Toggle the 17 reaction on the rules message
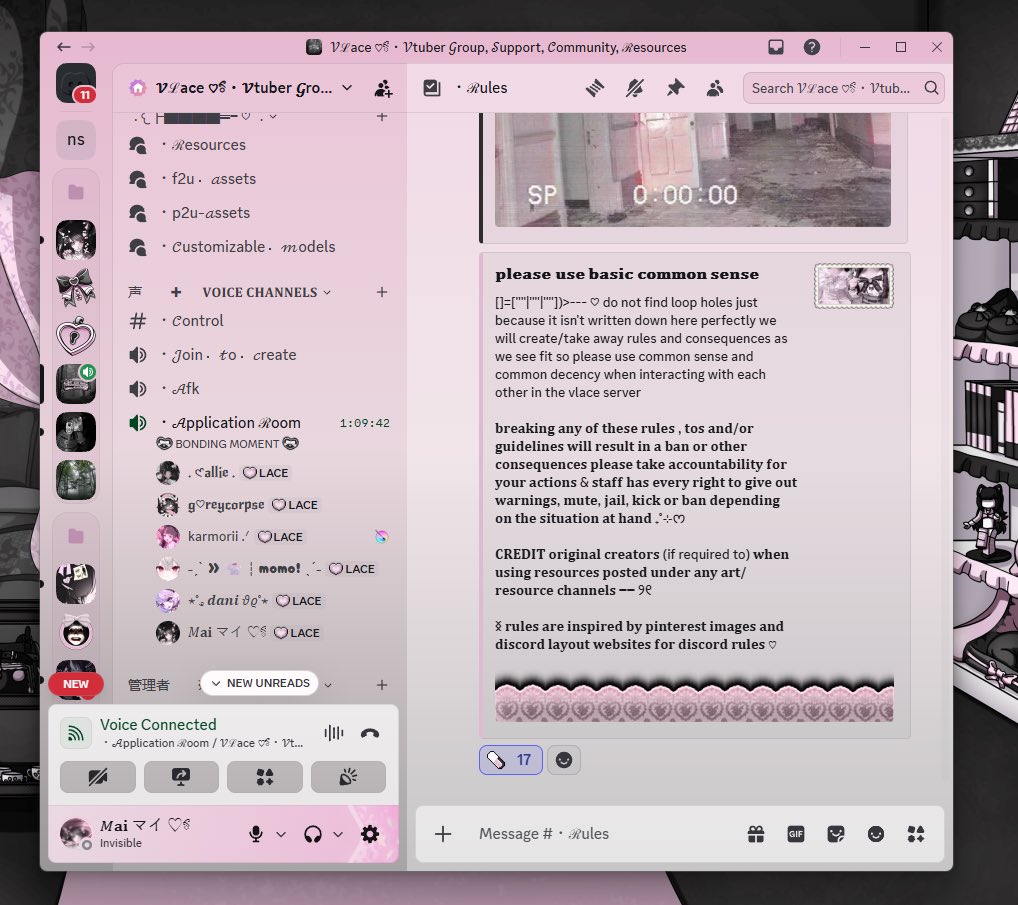 [511, 760]
